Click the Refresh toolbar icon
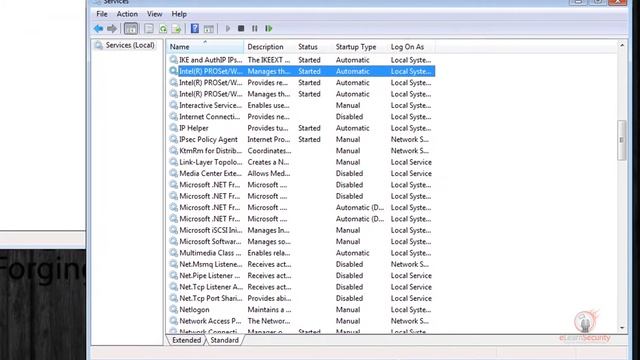 (163, 29)
